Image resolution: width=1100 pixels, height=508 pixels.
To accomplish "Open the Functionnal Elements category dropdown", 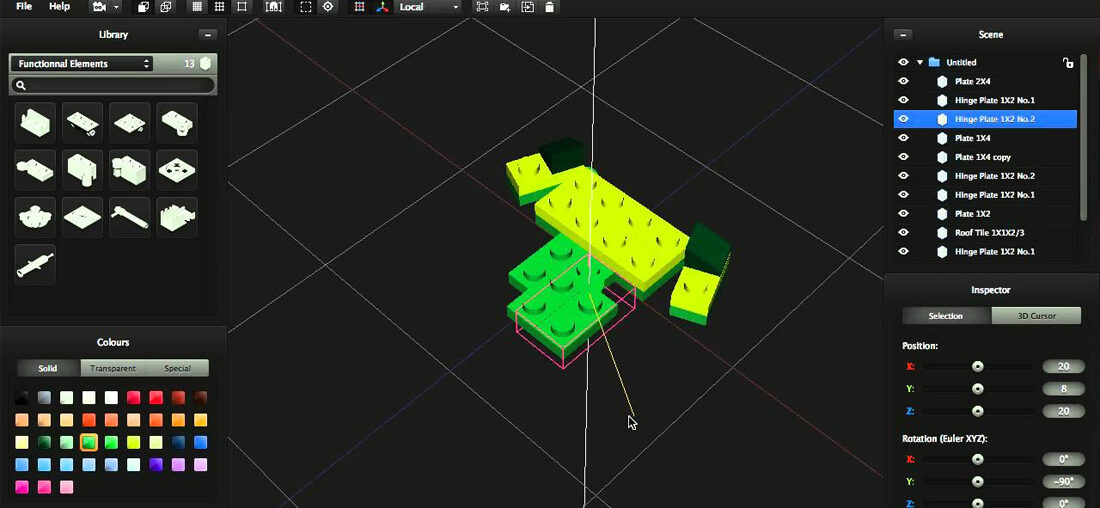I will point(81,64).
